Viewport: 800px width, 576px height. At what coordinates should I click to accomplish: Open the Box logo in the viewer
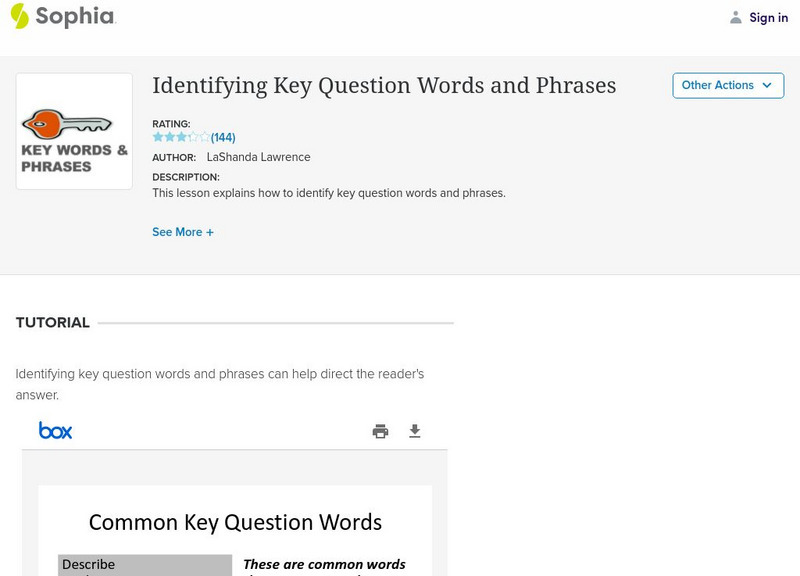pyautogui.click(x=56, y=431)
